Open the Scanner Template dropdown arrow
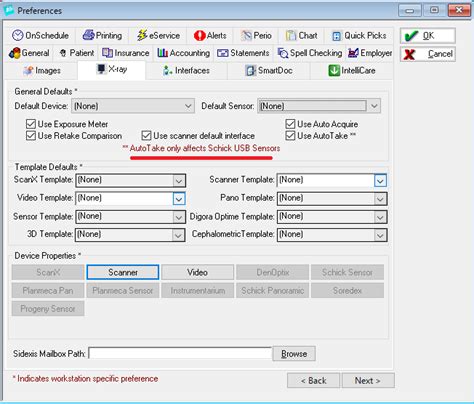 [380, 180]
